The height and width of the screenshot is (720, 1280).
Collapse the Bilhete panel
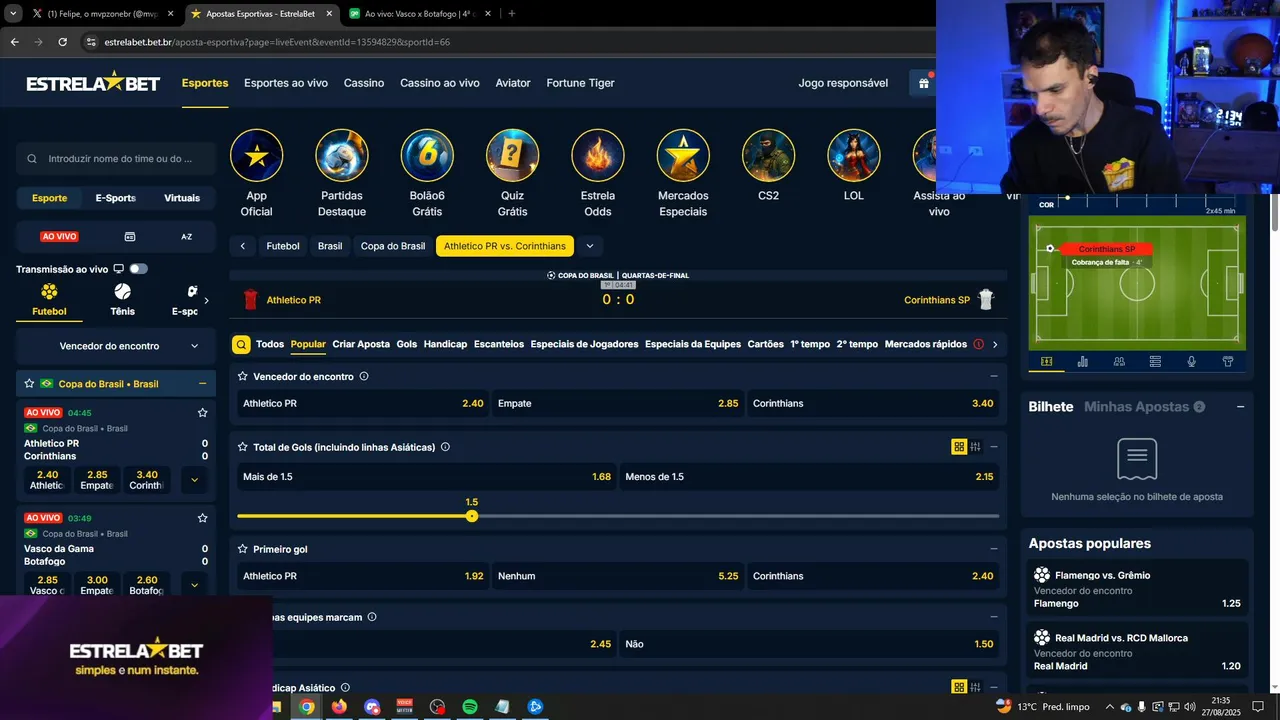(1241, 407)
